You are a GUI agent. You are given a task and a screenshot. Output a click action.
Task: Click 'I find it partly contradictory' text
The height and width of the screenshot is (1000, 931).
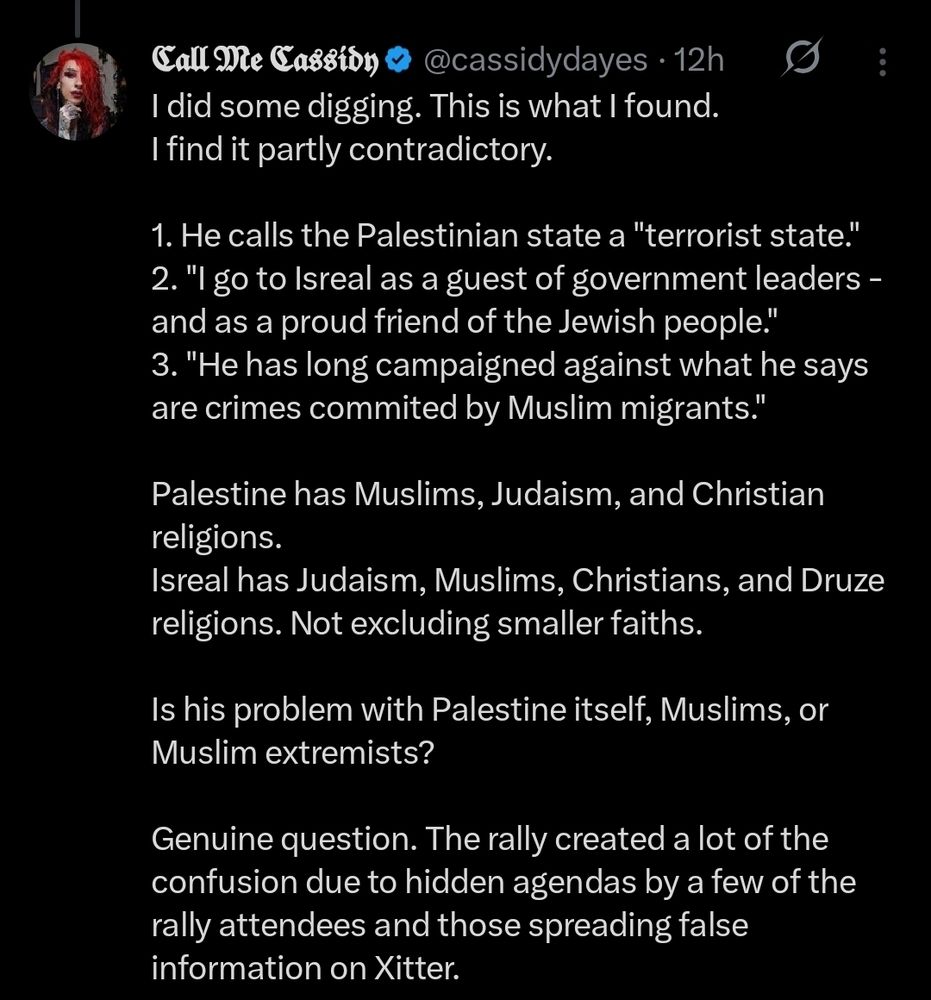[x=351, y=149]
